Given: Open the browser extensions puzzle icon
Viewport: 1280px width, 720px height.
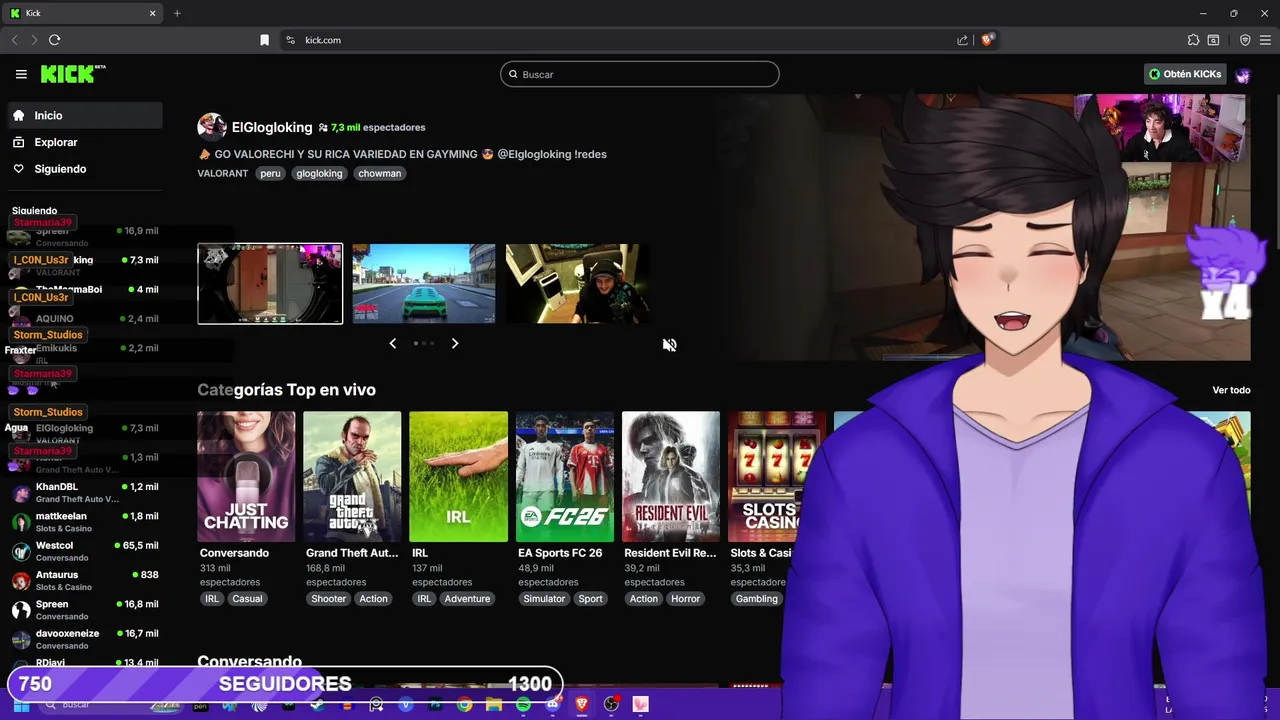Looking at the screenshot, I should pyautogui.click(x=1193, y=40).
